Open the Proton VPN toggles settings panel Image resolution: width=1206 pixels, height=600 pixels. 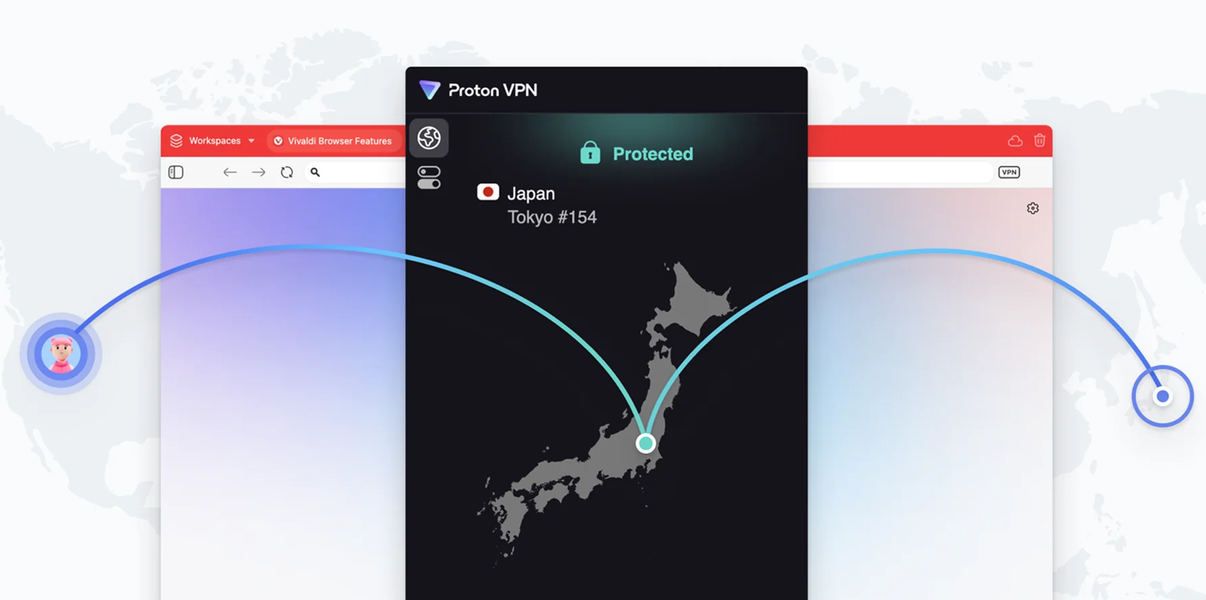429,178
